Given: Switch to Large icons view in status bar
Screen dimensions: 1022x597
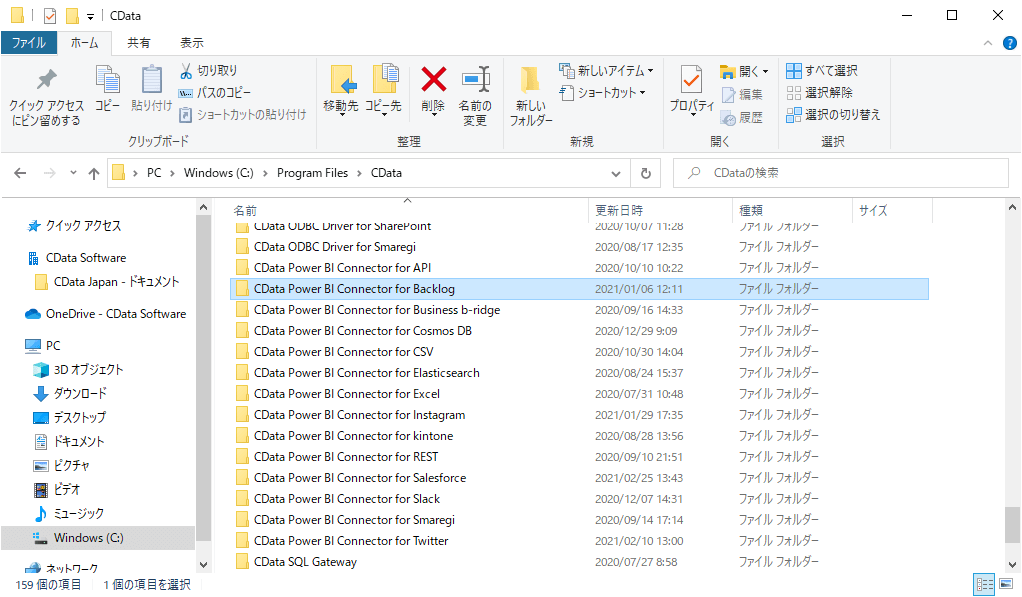Looking at the screenshot, I should click(1006, 584).
